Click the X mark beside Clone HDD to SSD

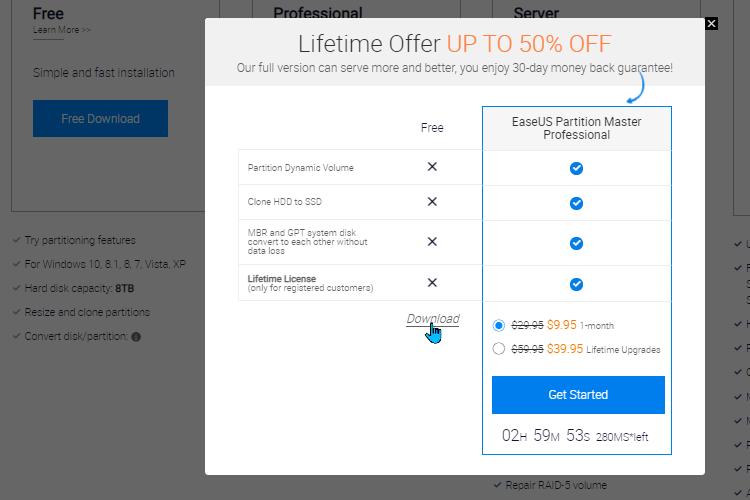[x=432, y=201]
